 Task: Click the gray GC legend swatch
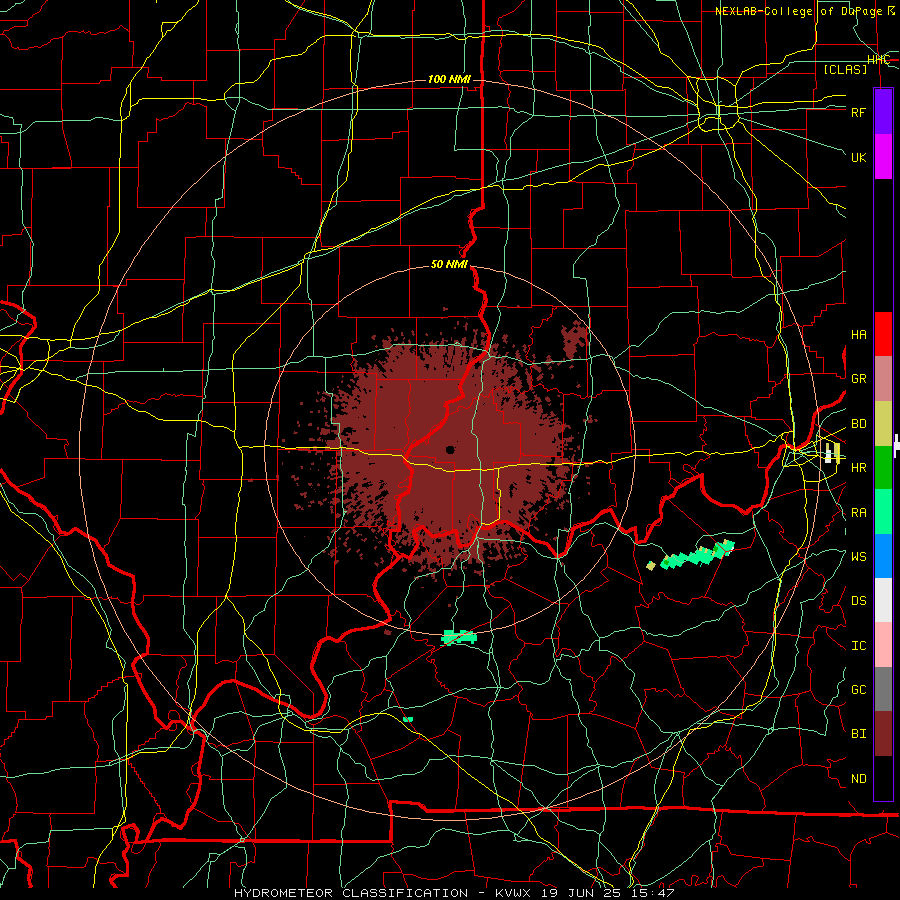[x=883, y=689]
